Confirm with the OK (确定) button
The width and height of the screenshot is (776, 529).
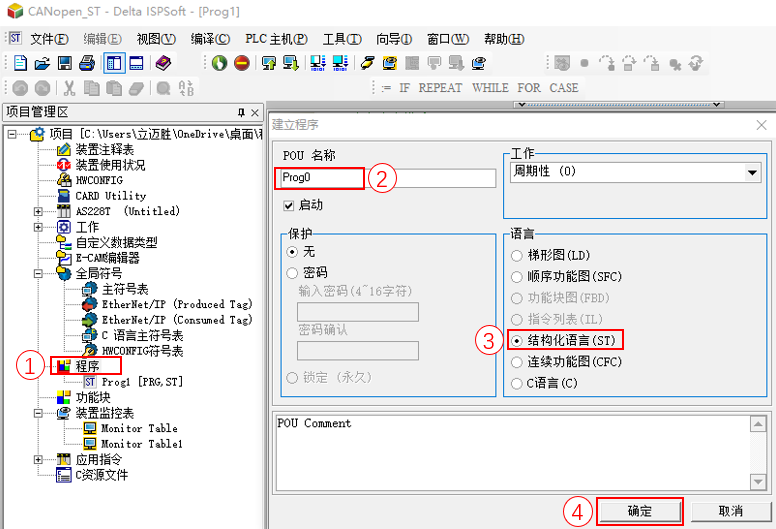pos(639,511)
